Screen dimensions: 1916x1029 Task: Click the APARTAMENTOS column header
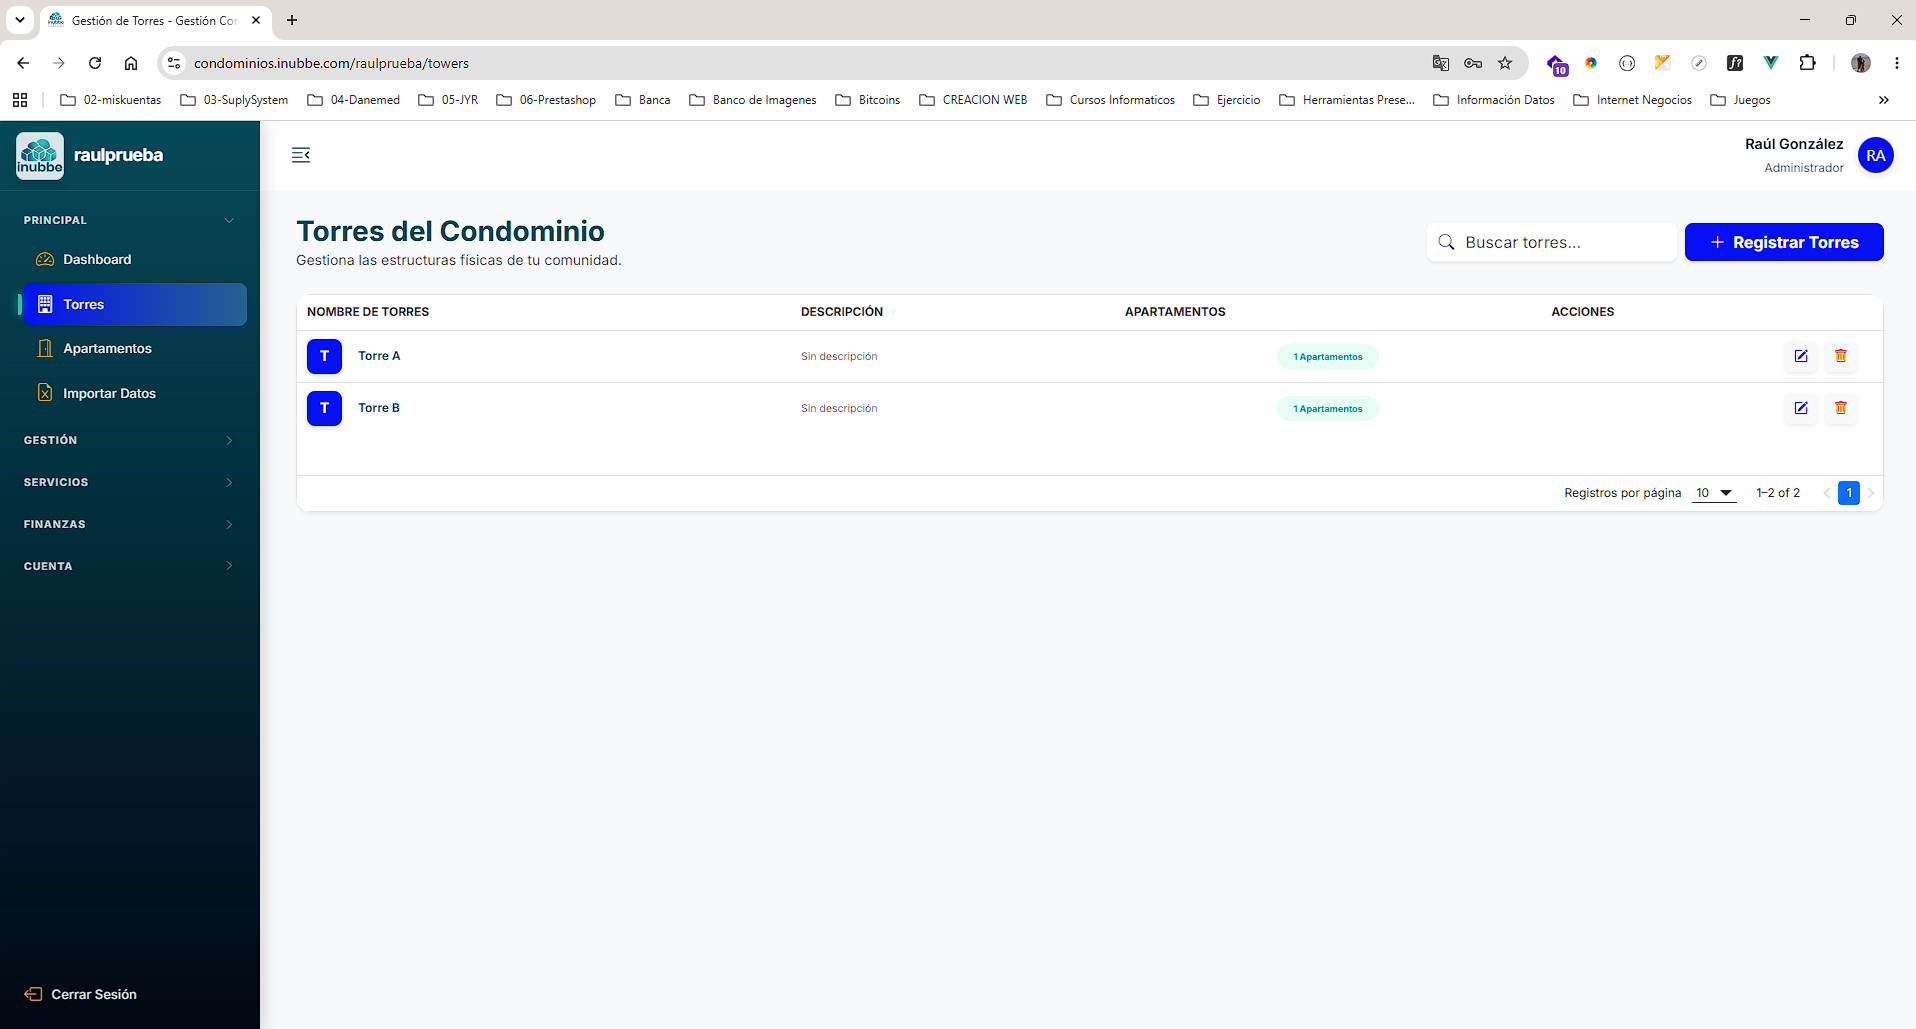coord(1175,312)
